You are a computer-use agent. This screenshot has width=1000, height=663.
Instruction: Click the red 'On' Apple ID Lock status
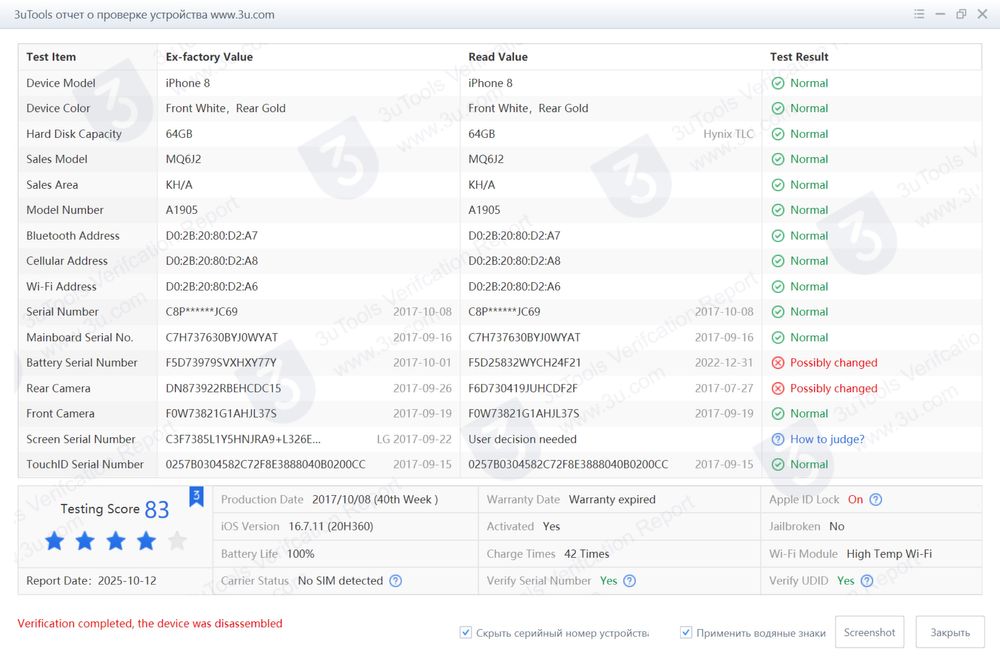pos(855,500)
